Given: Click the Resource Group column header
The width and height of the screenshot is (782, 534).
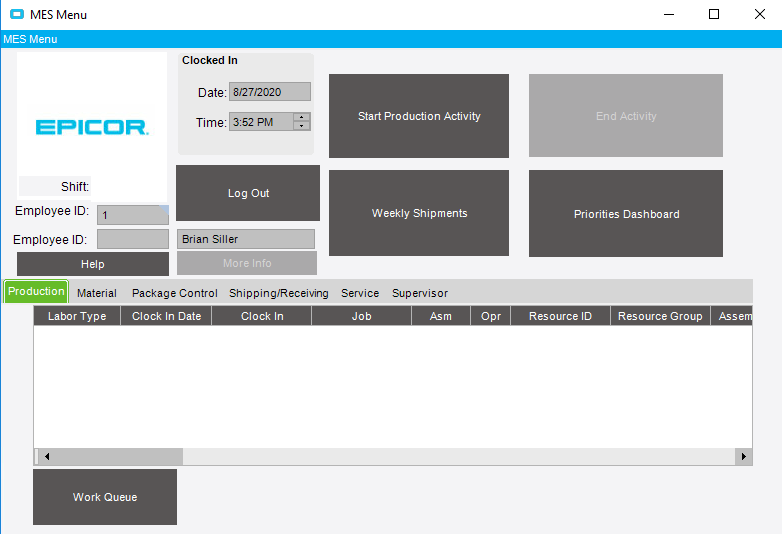Looking at the screenshot, I should coord(660,316).
